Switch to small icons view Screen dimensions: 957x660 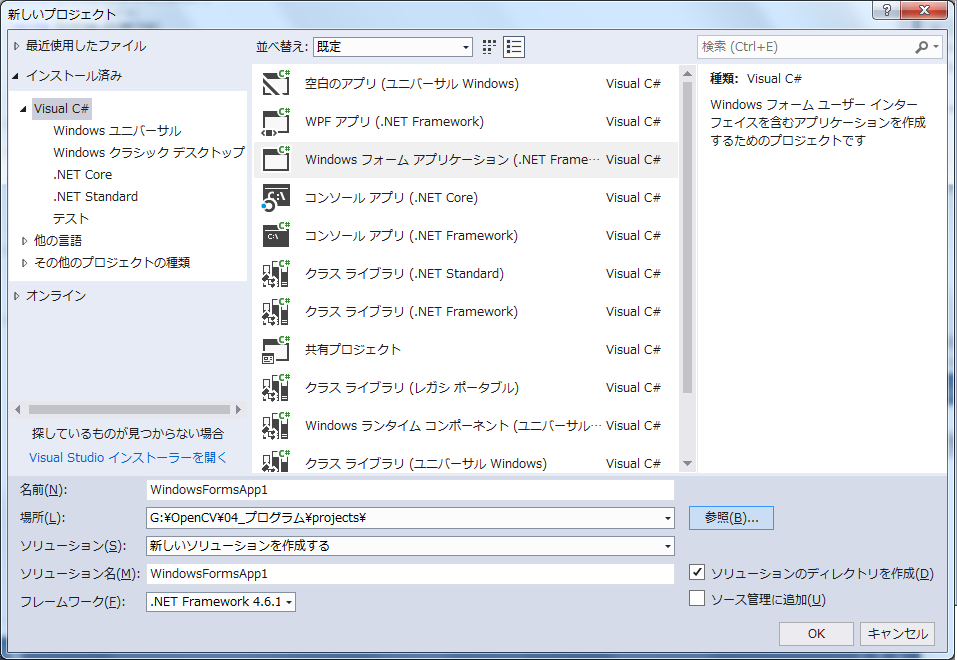(x=489, y=47)
